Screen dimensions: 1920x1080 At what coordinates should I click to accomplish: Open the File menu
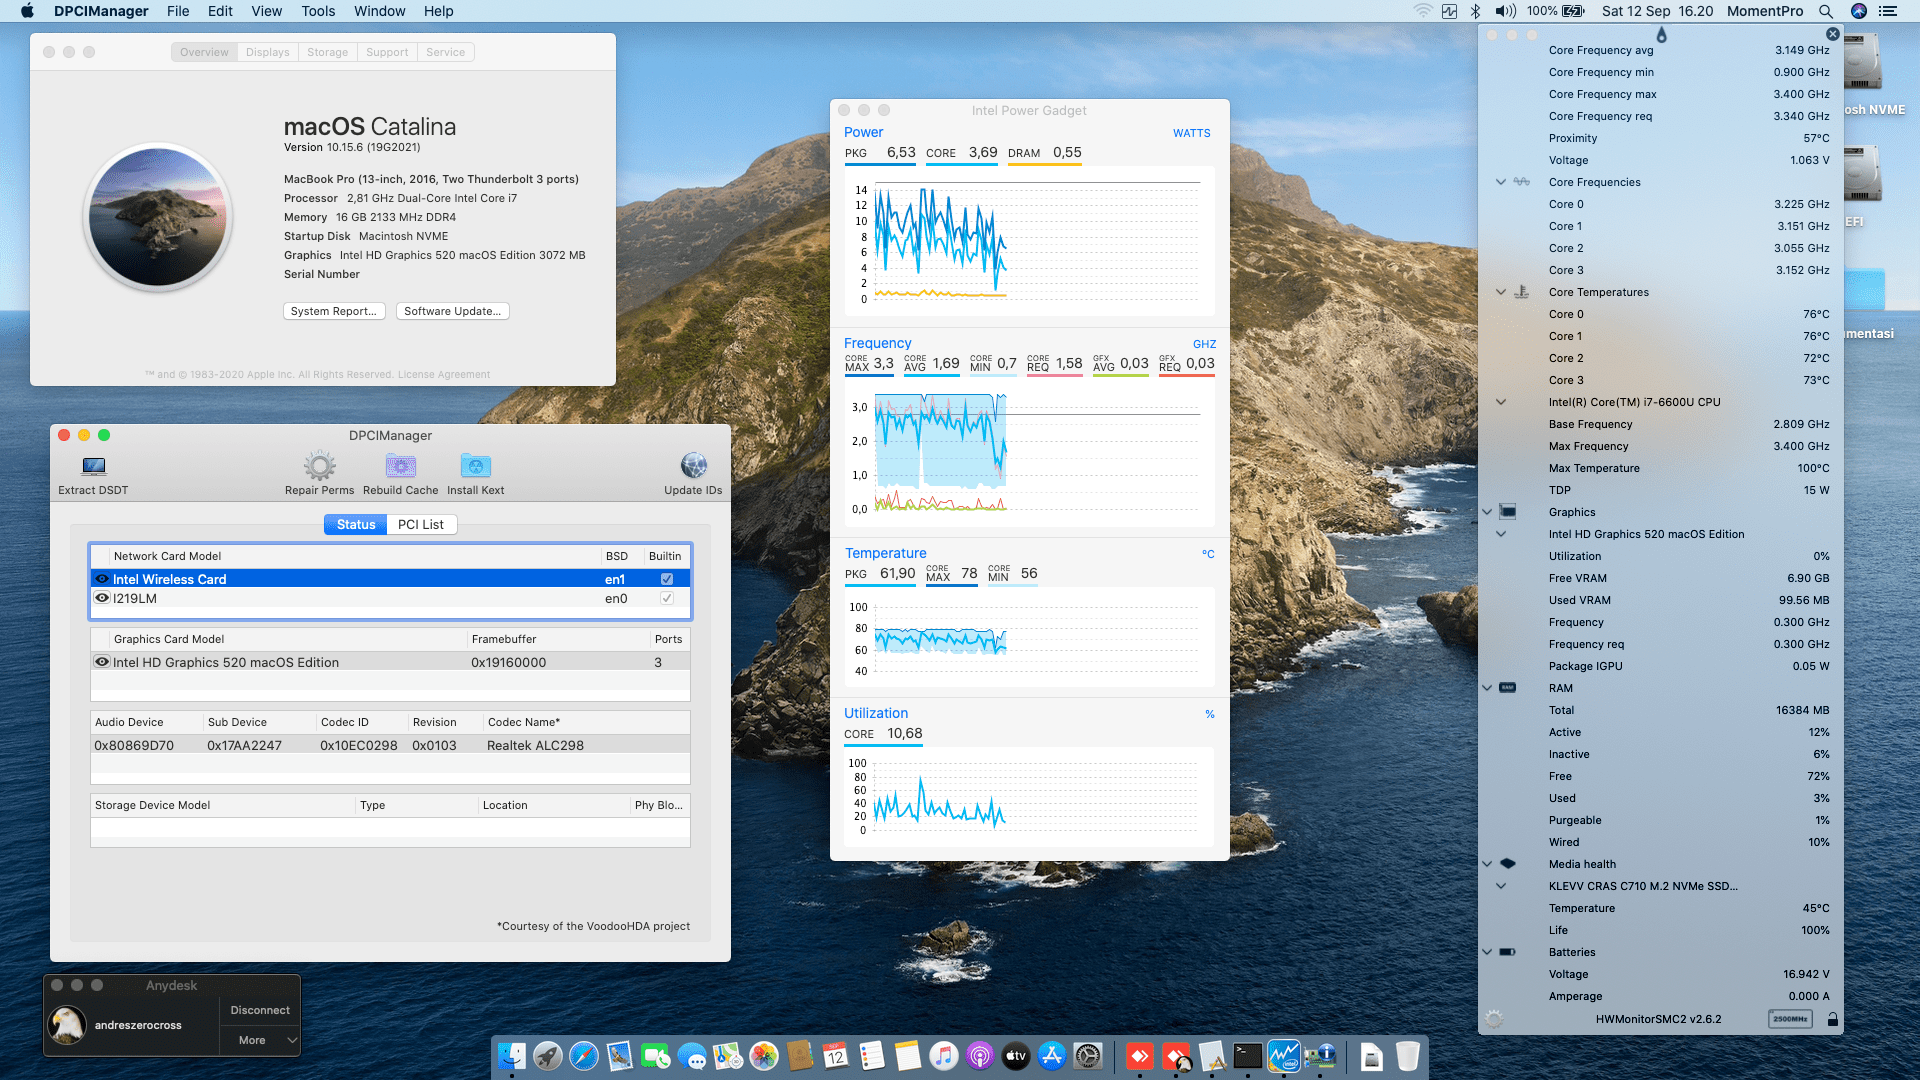[178, 11]
